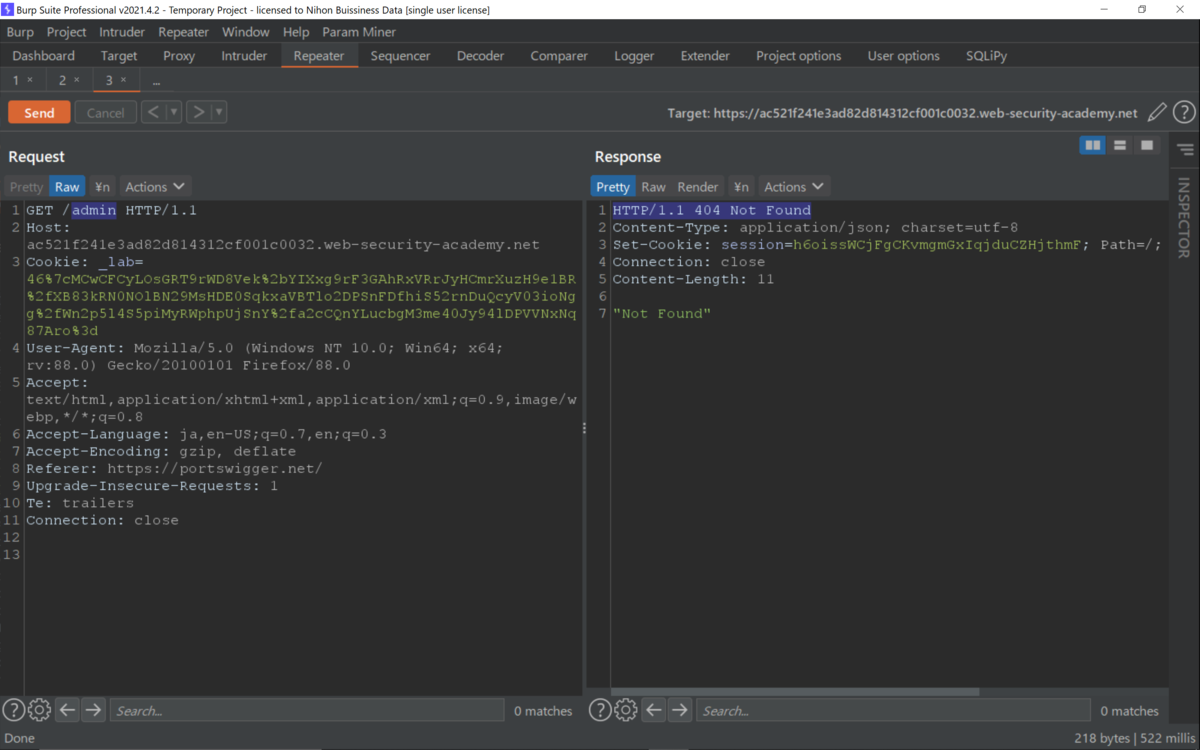Open the history forward dropdown arrow
Screen dimensions: 1200x750
pos(218,112)
